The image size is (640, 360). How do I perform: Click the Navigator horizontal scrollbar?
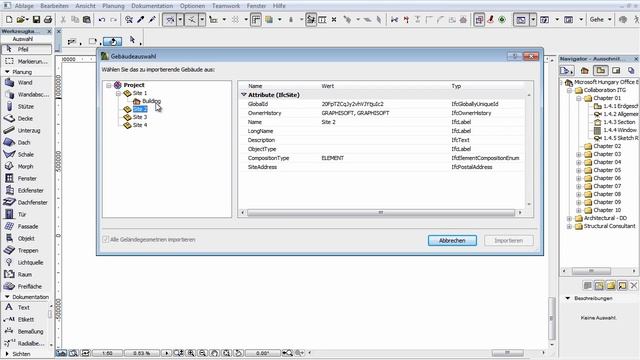click(x=591, y=271)
